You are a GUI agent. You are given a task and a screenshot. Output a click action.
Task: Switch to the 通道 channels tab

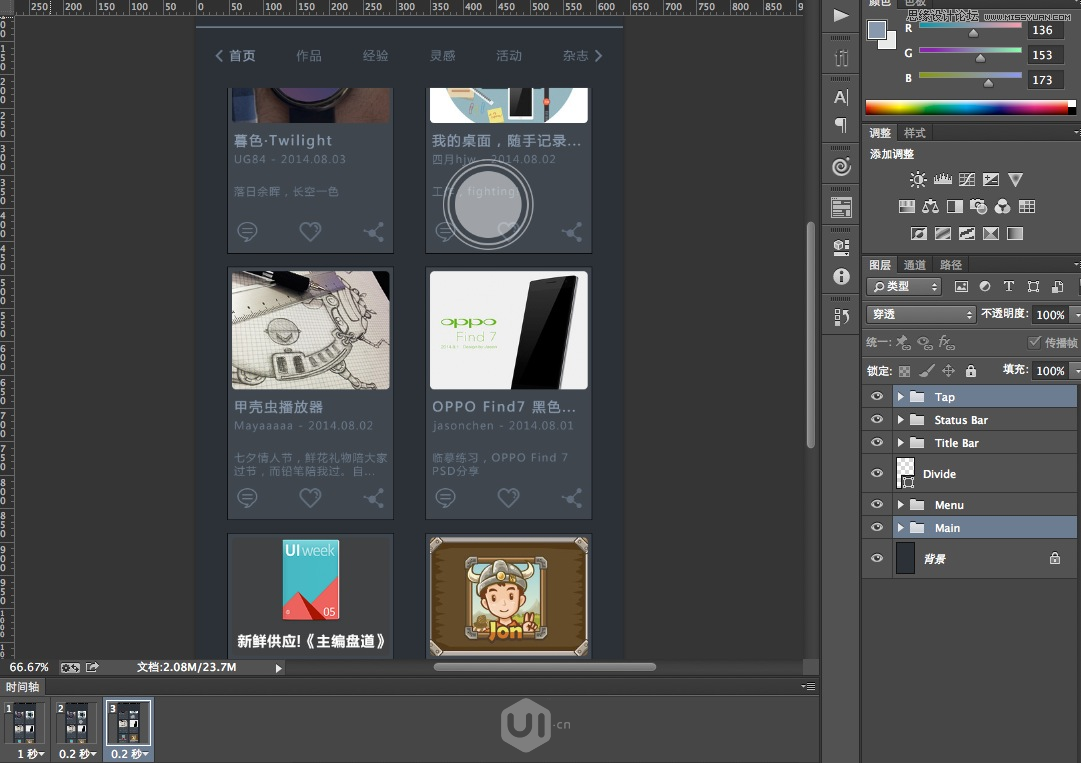pos(915,265)
